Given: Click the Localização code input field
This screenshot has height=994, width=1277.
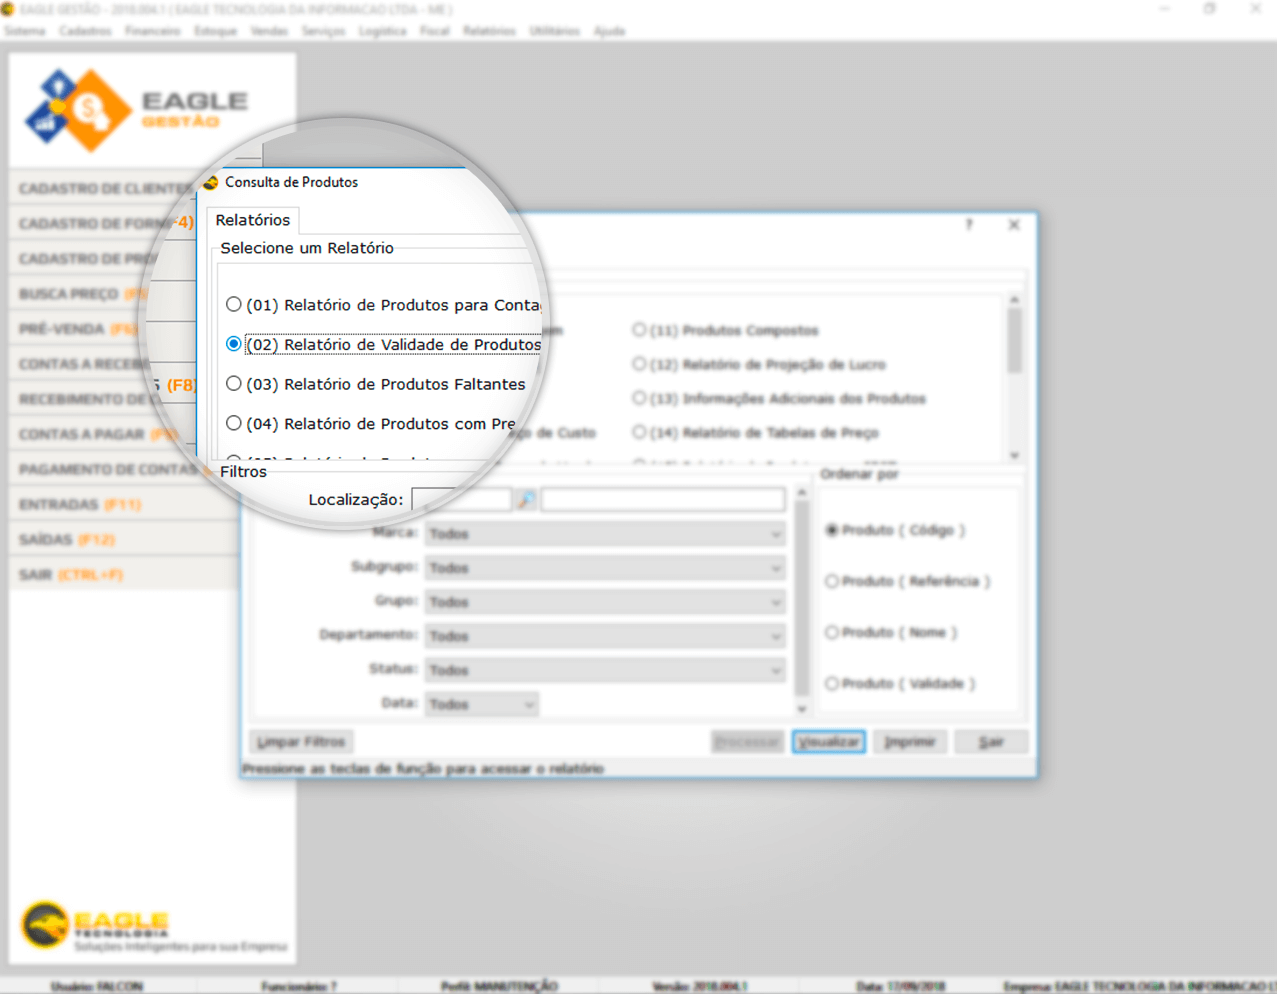Looking at the screenshot, I should click(x=462, y=499).
